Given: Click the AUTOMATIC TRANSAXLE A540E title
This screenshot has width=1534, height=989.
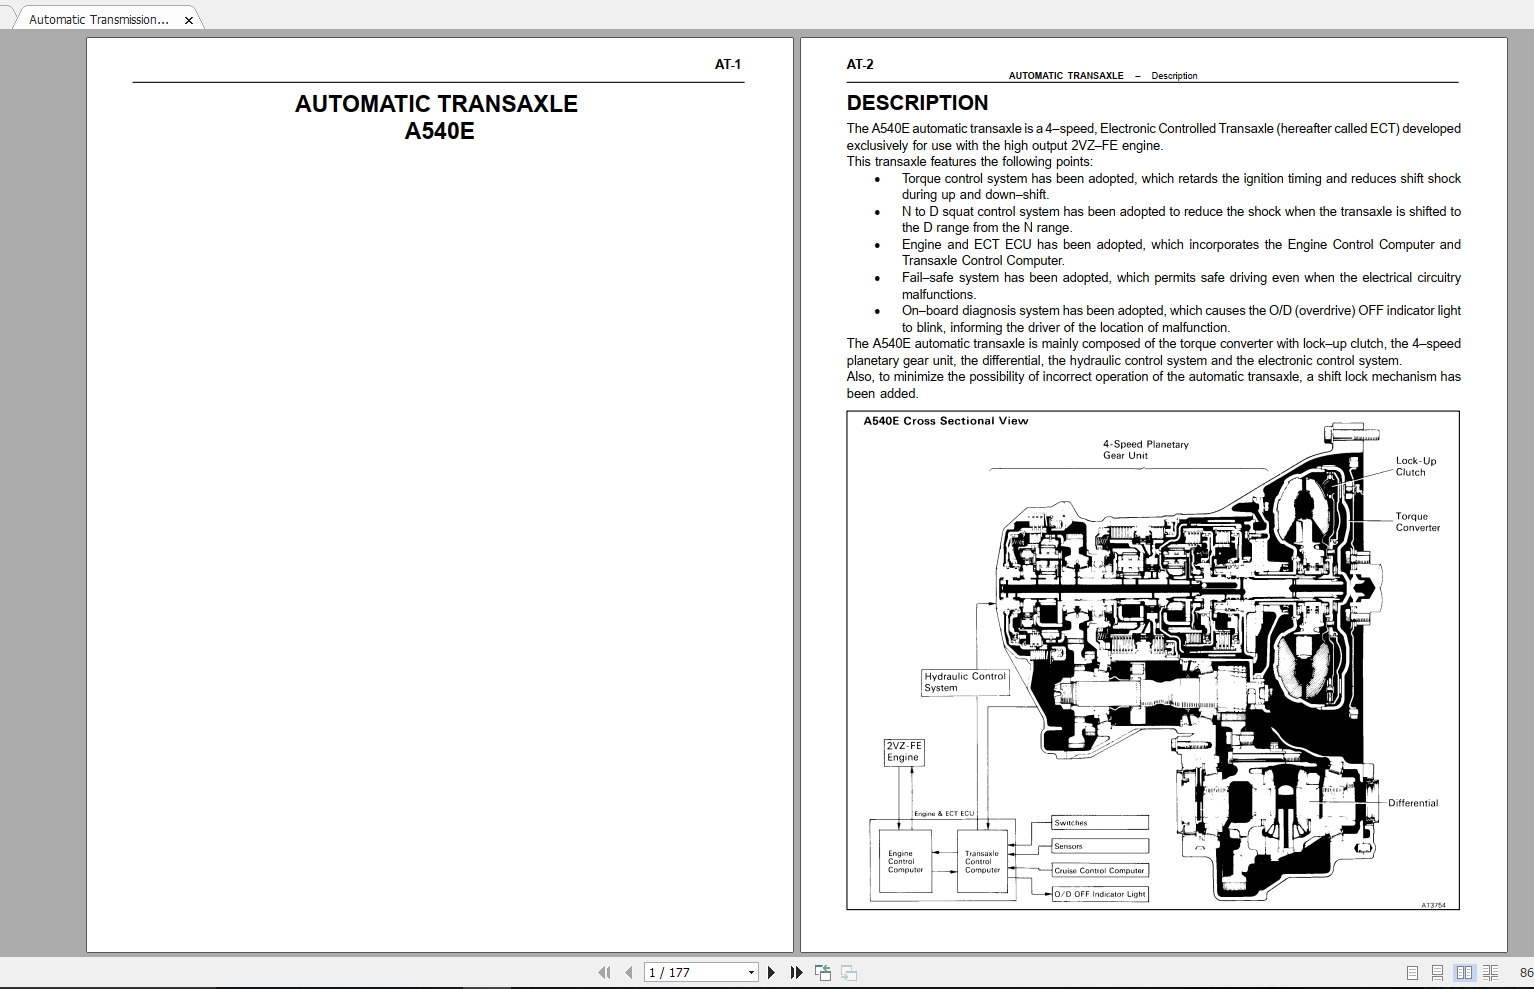Looking at the screenshot, I should tap(437, 117).
